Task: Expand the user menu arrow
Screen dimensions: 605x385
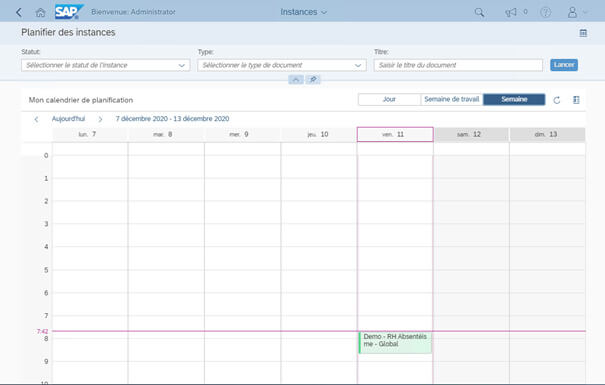Action: pos(585,12)
